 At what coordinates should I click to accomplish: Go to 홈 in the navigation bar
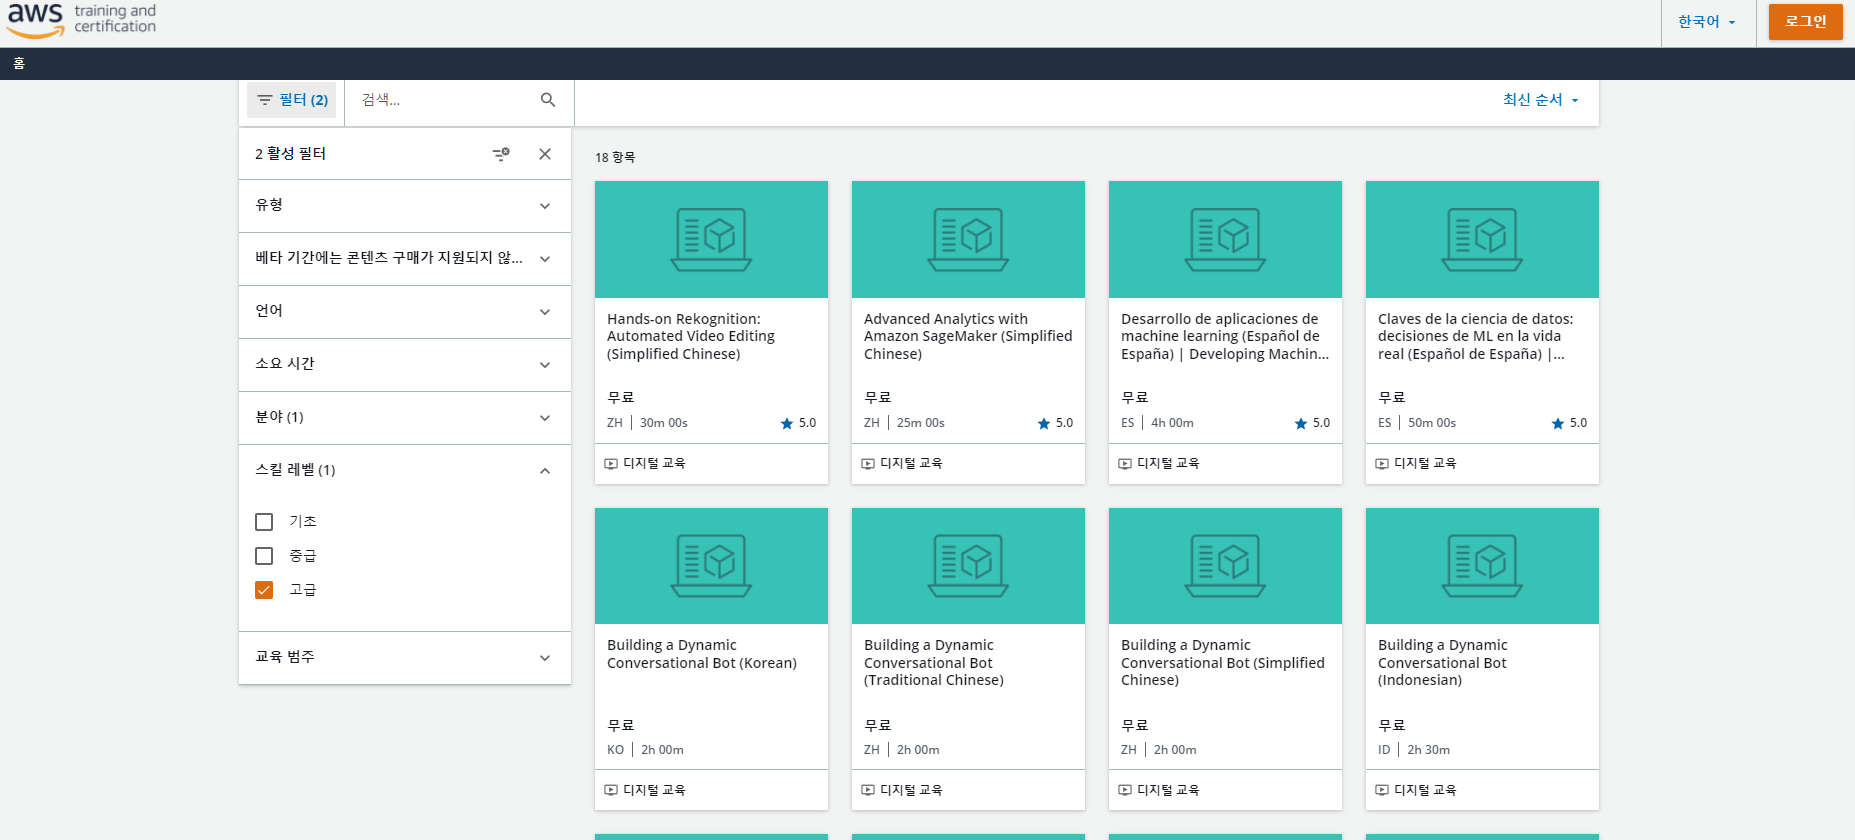(19, 63)
